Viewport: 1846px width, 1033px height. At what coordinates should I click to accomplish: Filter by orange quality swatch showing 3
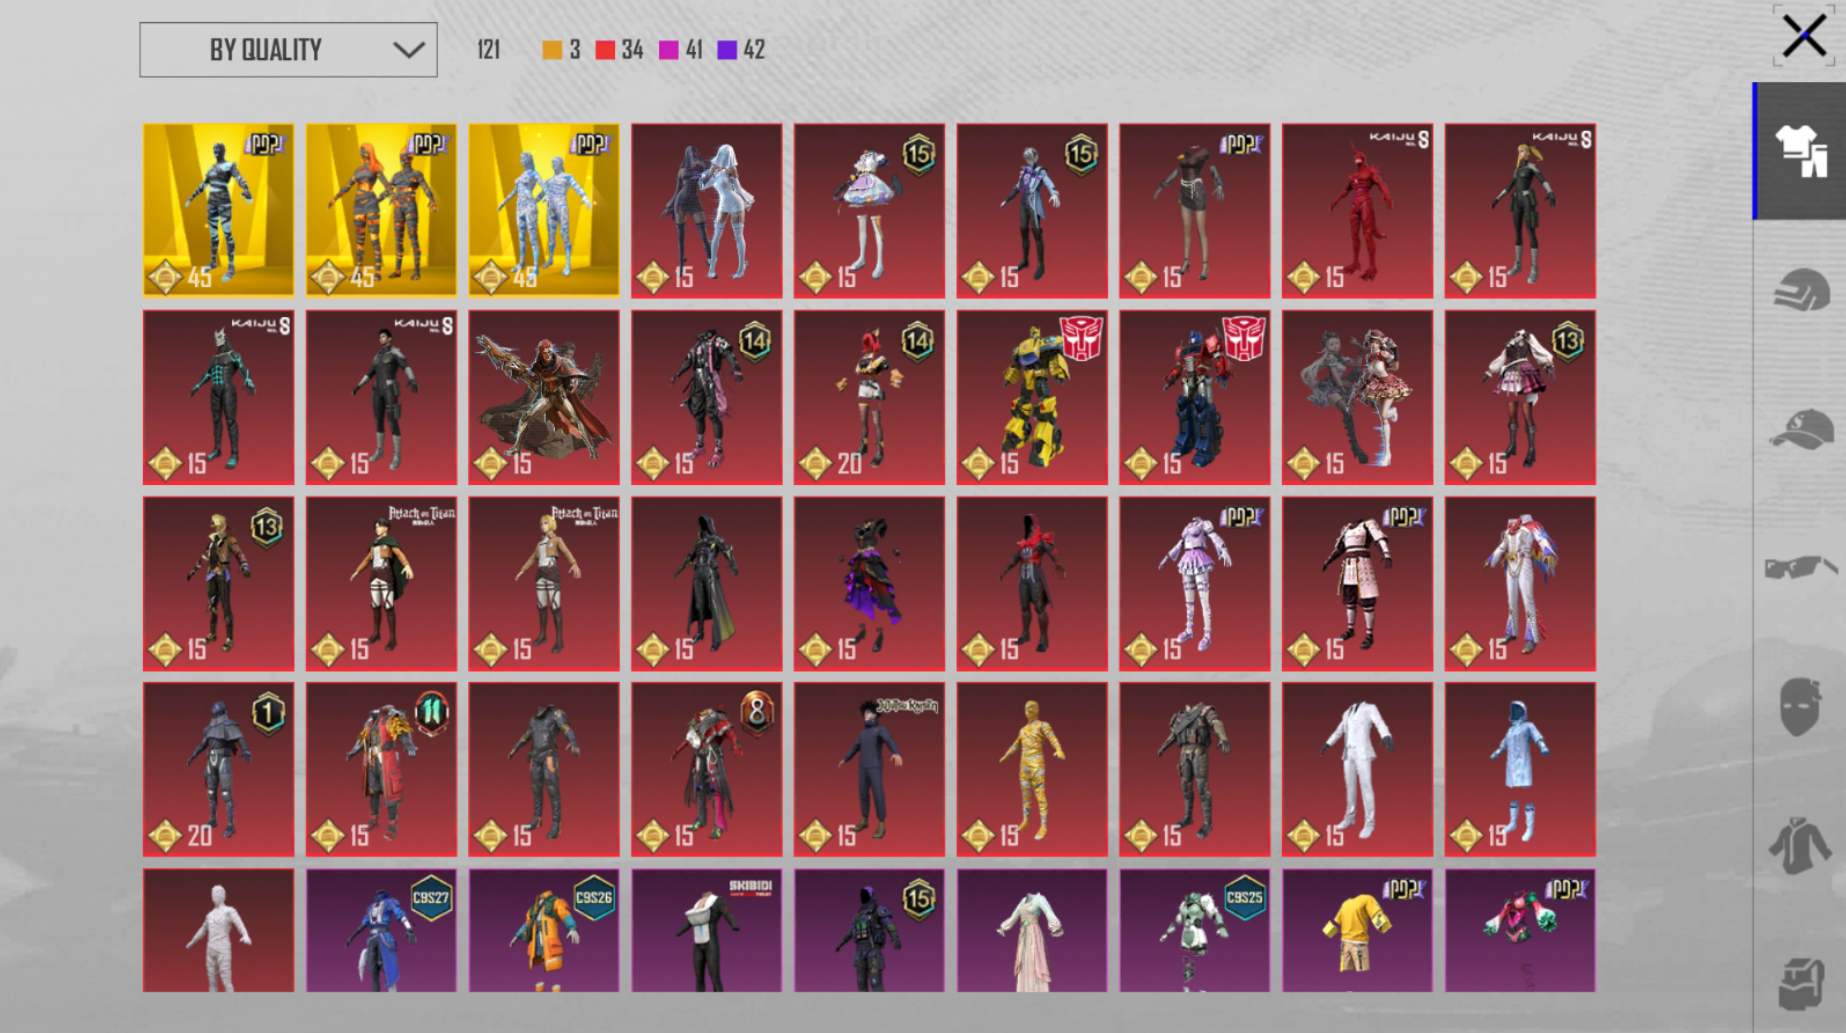[x=561, y=50]
